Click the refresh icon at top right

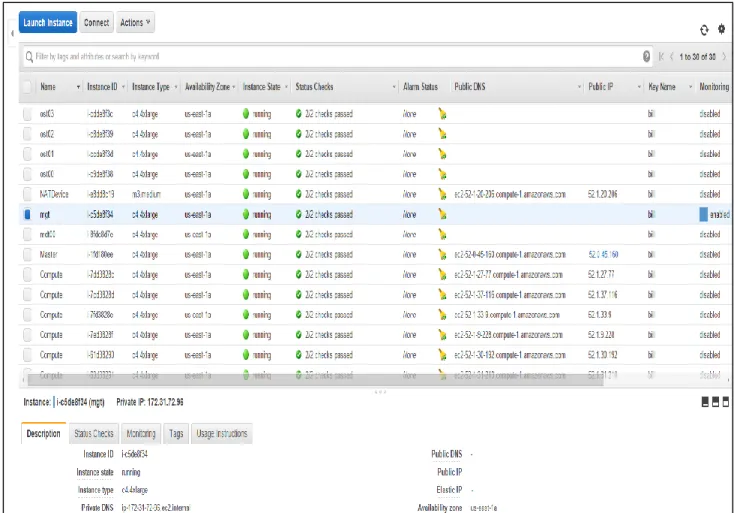[x=704, y=30]
